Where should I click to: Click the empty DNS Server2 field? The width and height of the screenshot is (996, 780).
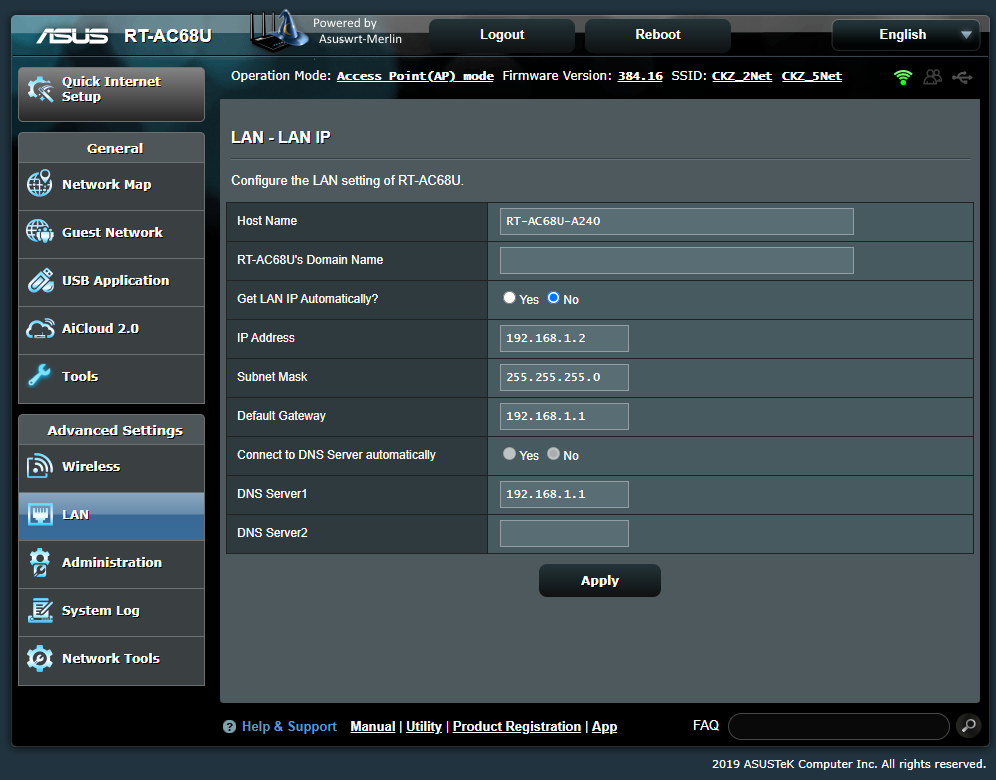[x=564, y=534]
